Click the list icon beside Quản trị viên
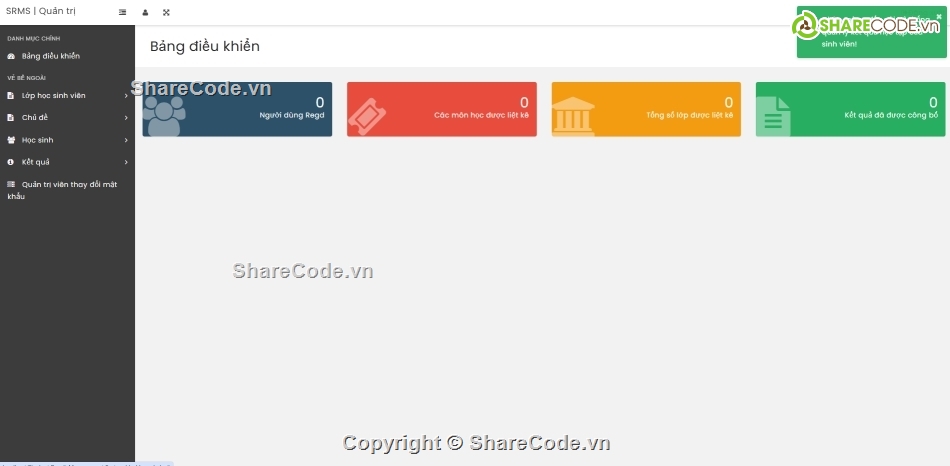This screenshot has height=466, width=950. (11, 184)
